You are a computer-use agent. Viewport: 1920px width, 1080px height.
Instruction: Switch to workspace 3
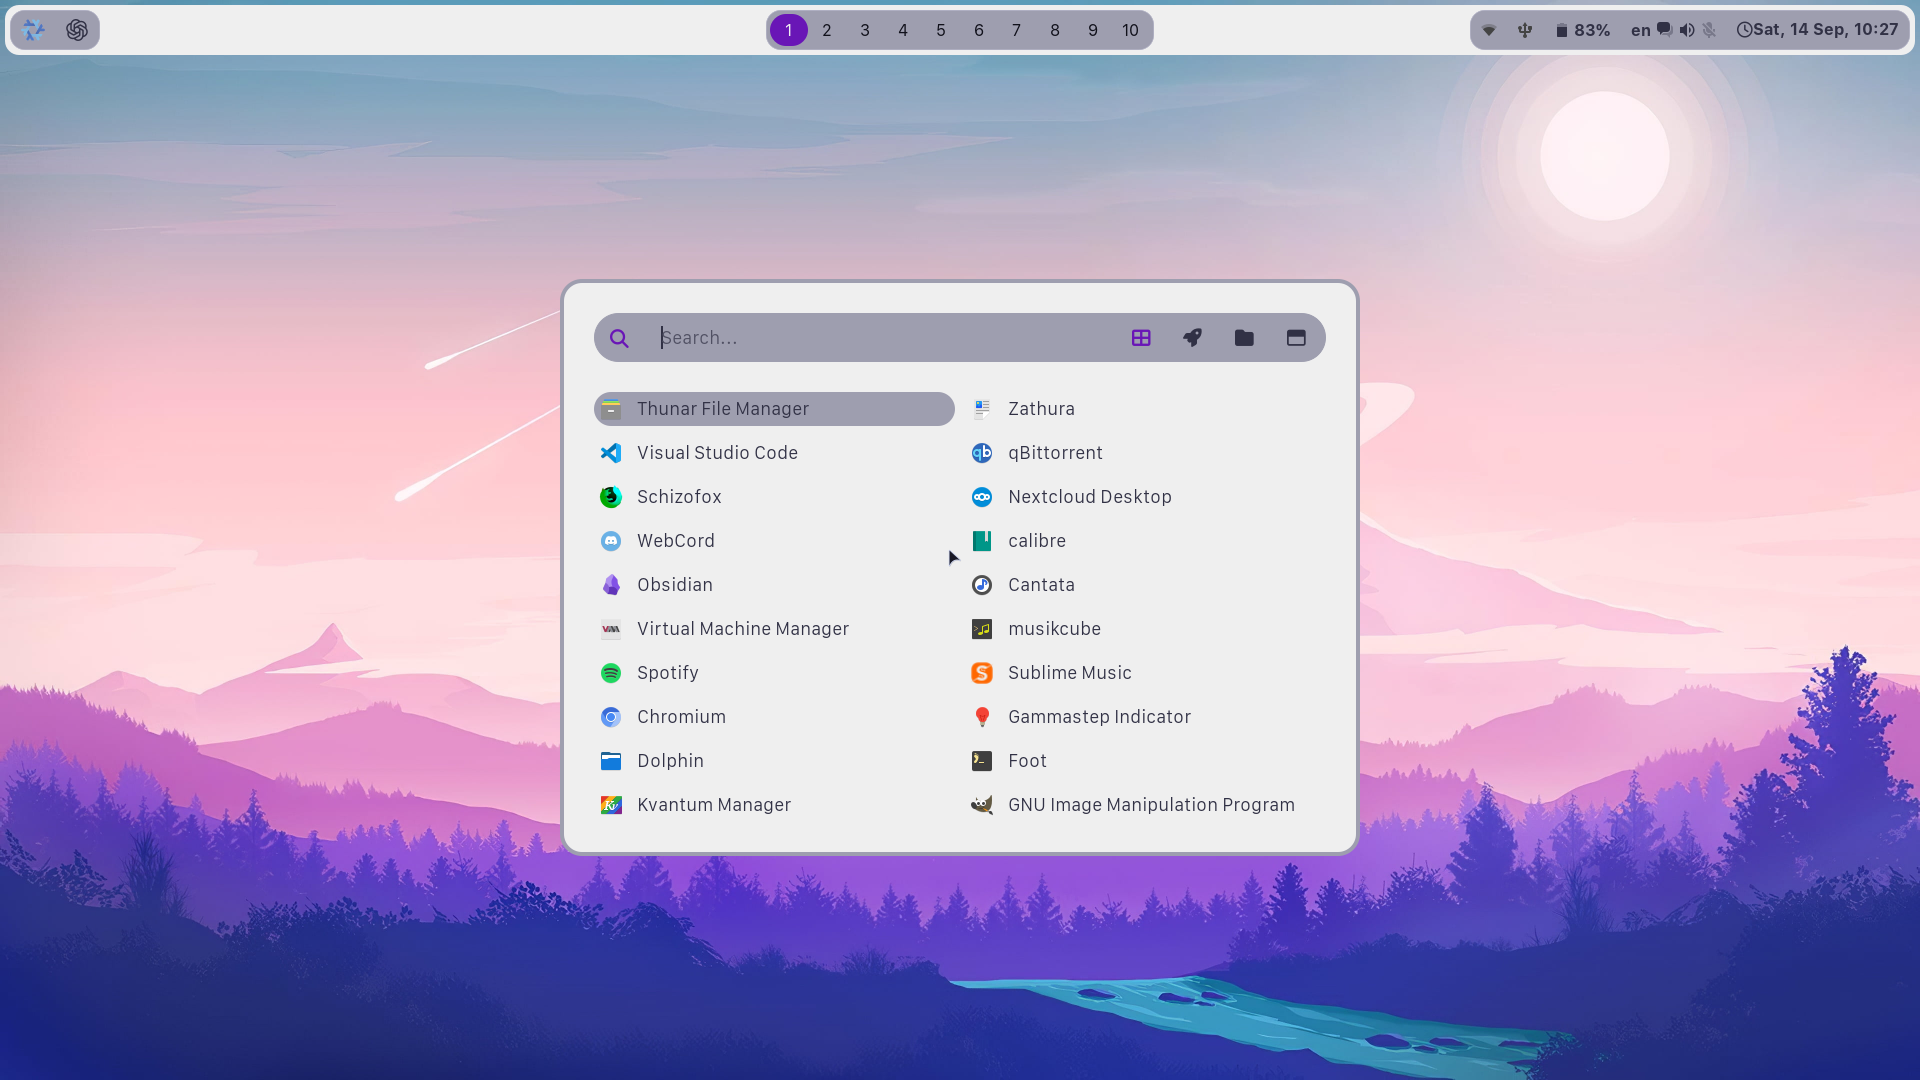click(x=865, y=30)
